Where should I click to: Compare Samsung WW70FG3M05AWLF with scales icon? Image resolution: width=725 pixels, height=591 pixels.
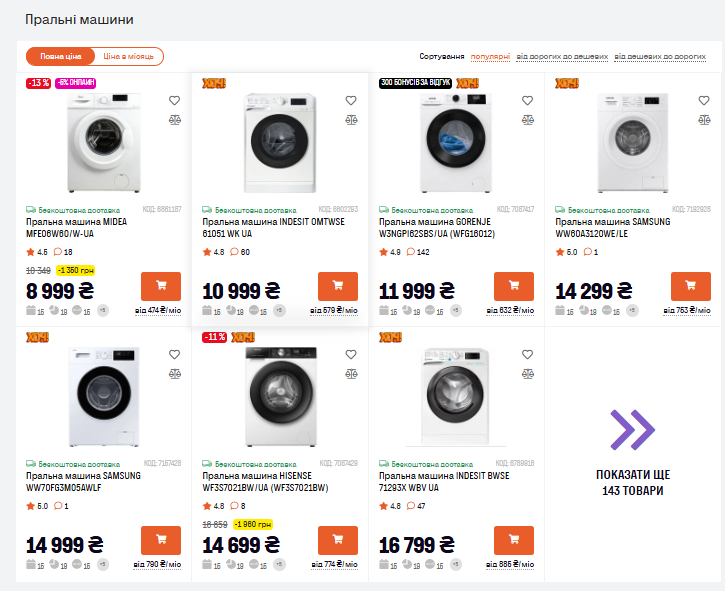coord(174,373)
